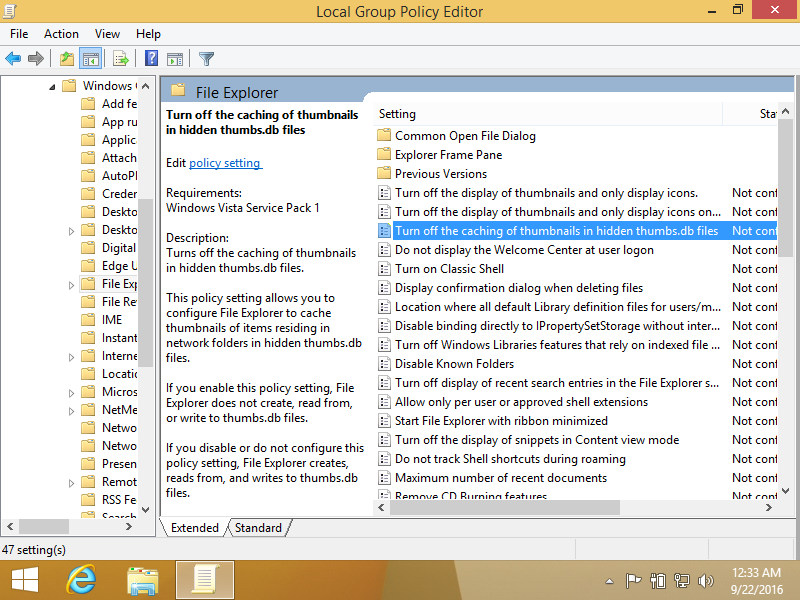Collapse the Windows Components tree node

click(x=52, y=87)
